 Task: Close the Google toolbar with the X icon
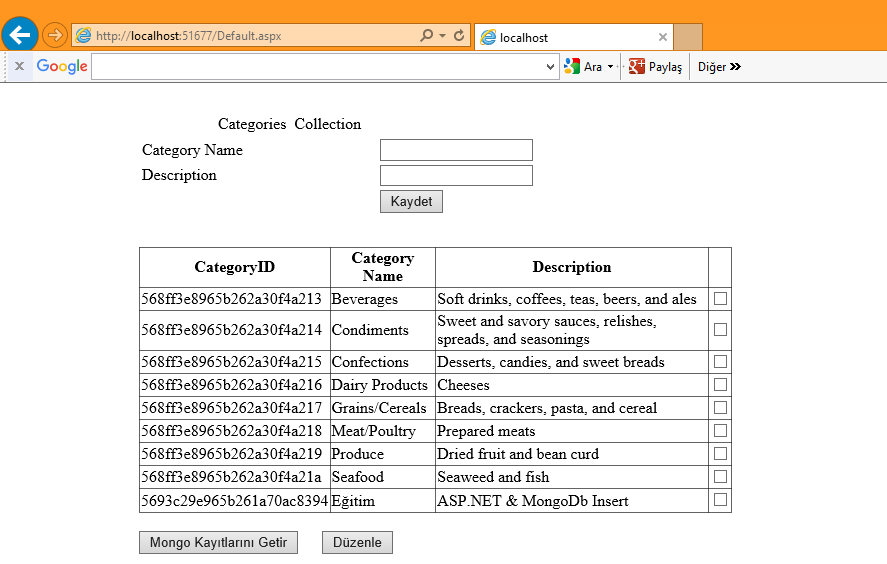point(18,67)
